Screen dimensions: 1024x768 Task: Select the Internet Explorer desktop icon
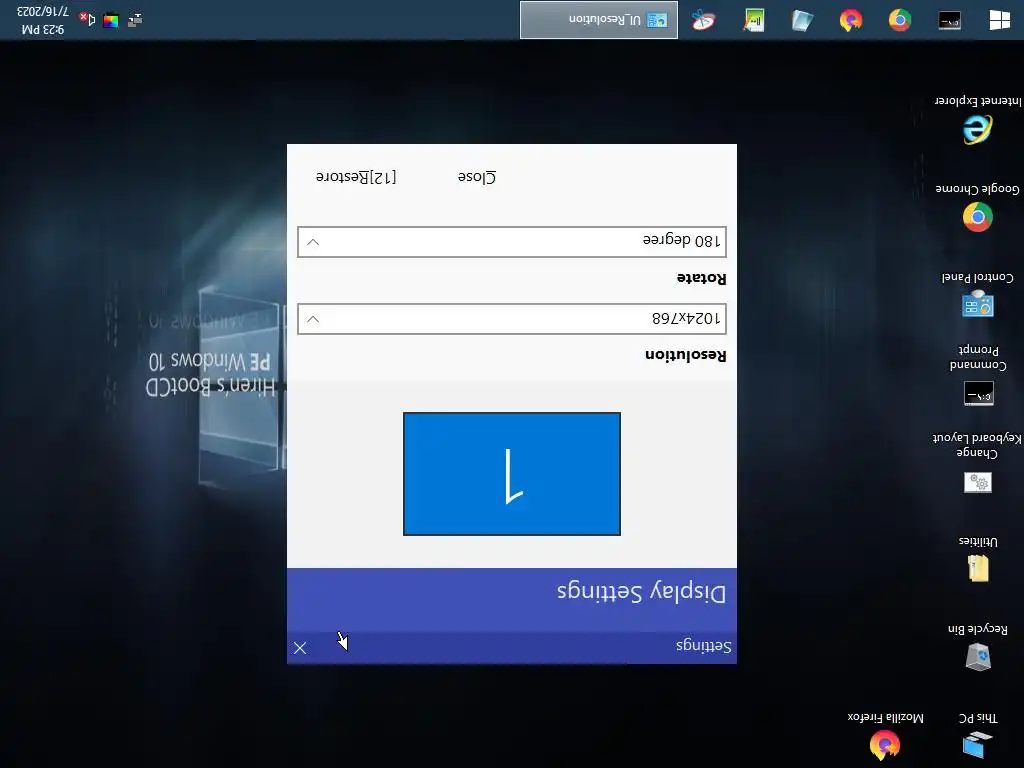pyautogui.click(x=978, y=121)
